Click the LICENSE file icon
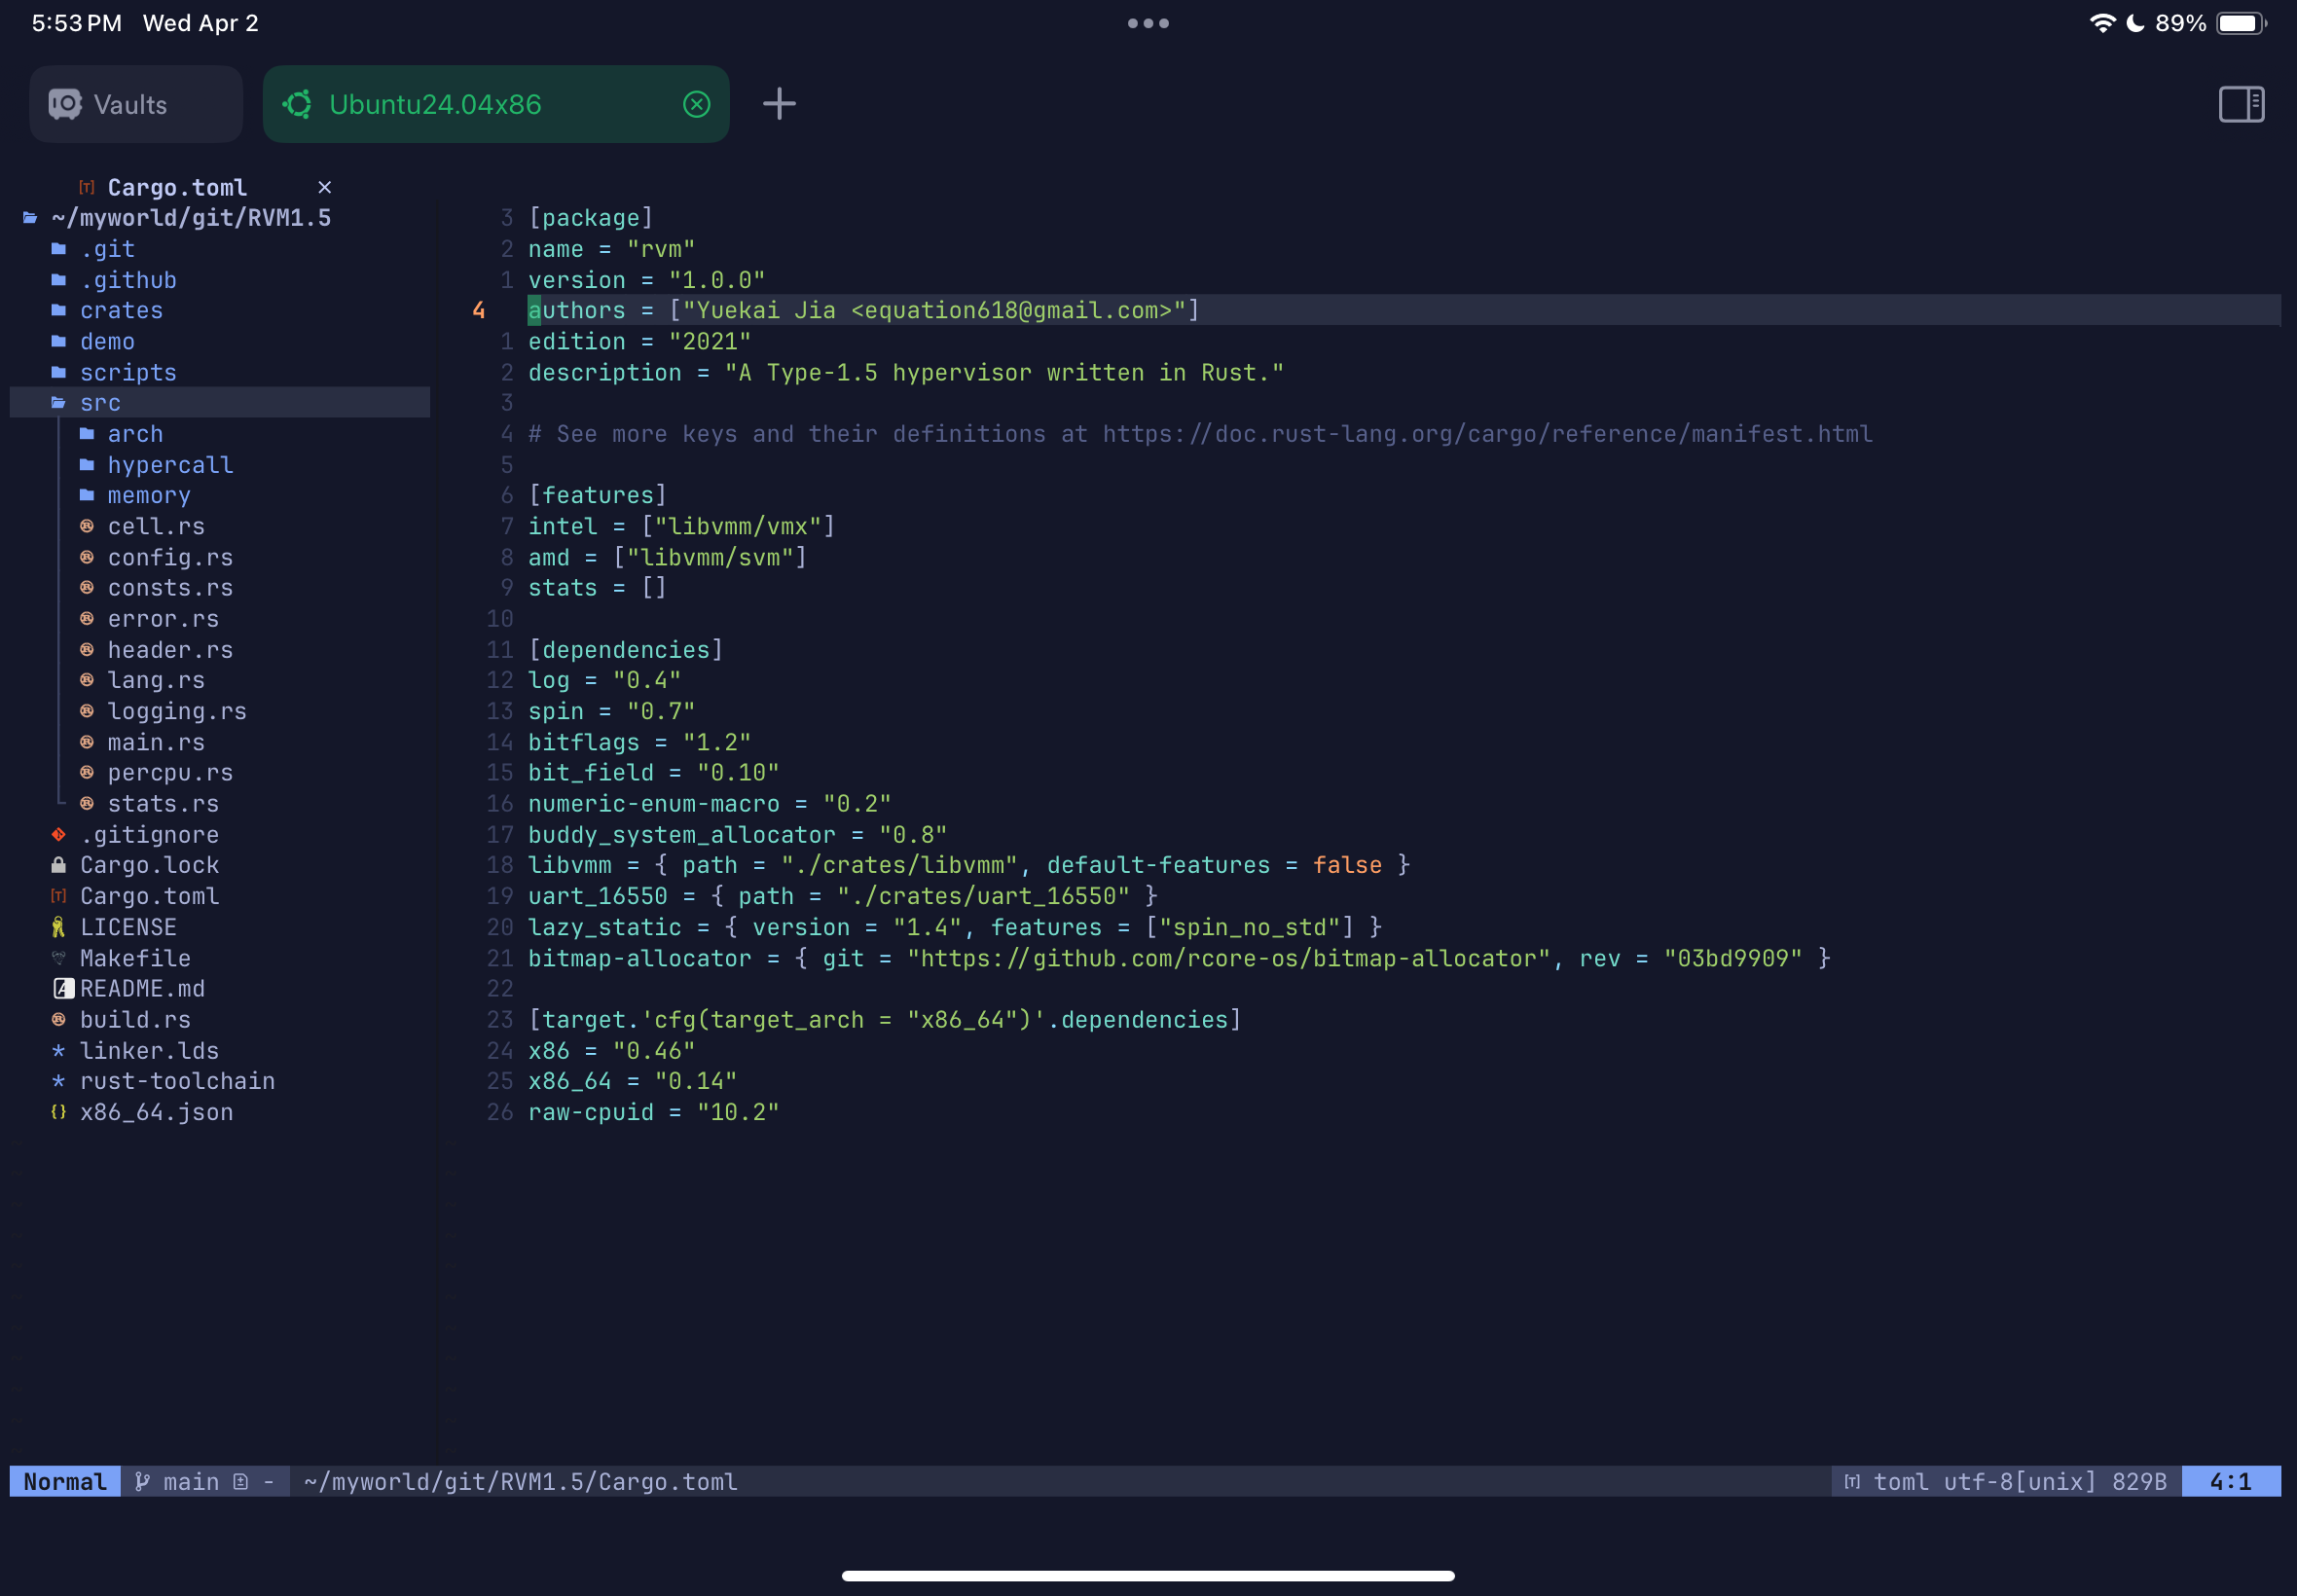This screenshot has height=1596, width=2297. [x=59, y=927]
